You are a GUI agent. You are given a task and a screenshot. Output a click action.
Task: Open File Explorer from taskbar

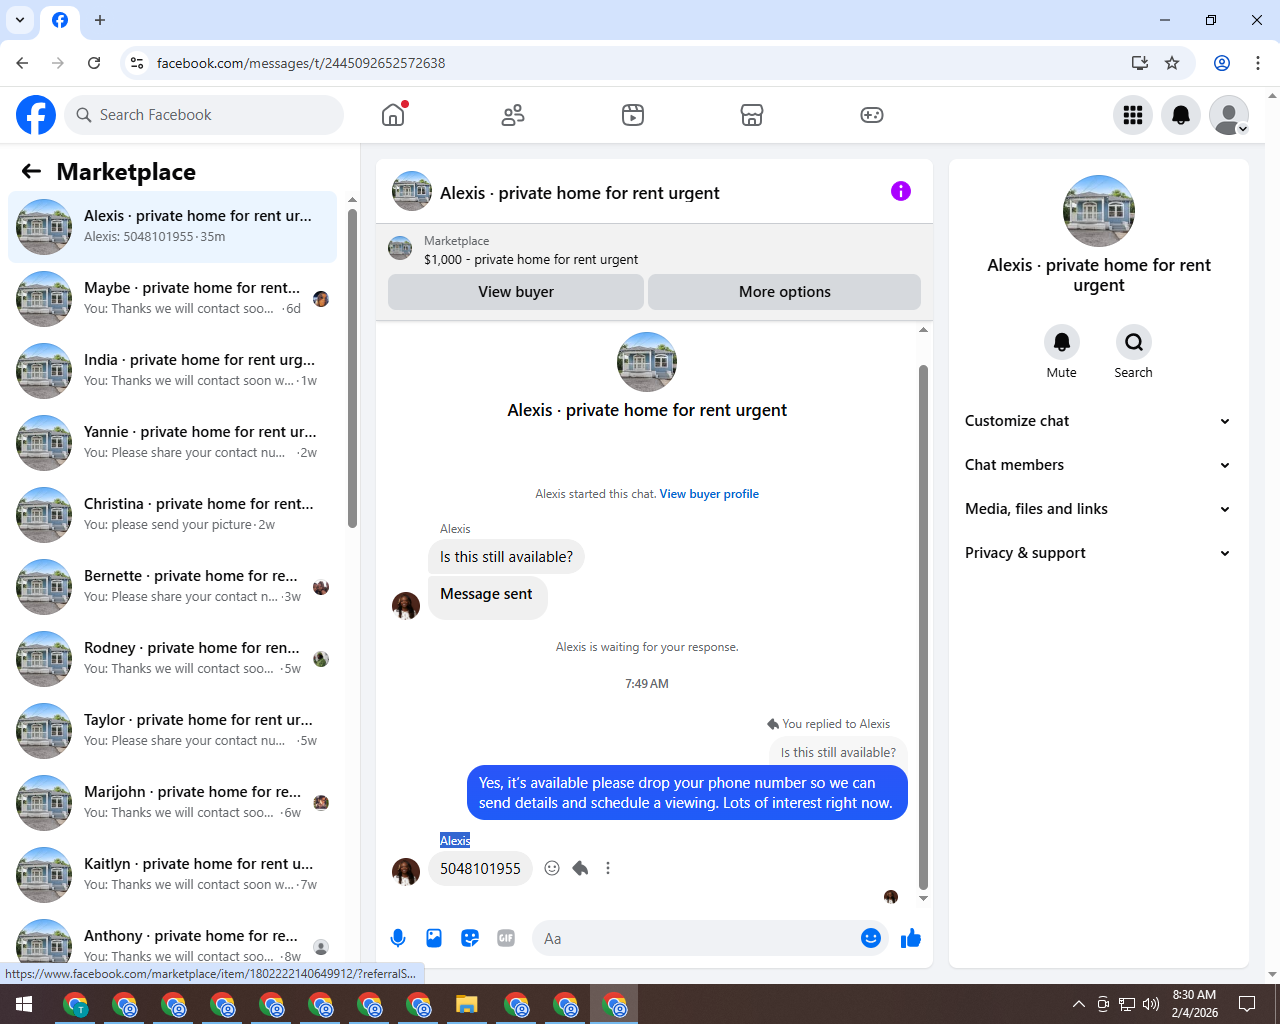coord(467,1004)
